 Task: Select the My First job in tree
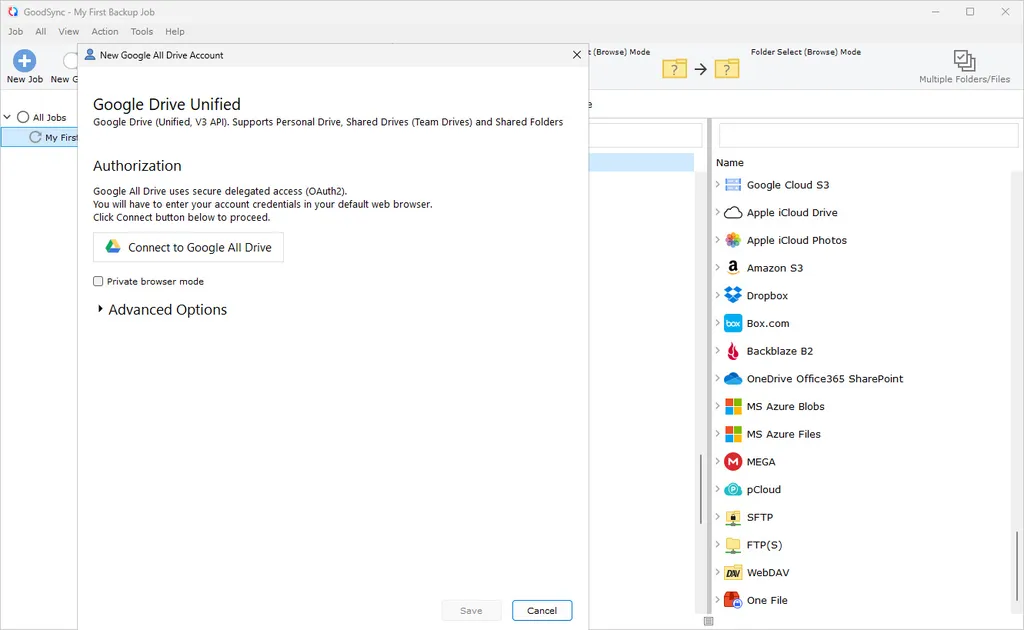(x=40, y=137)
